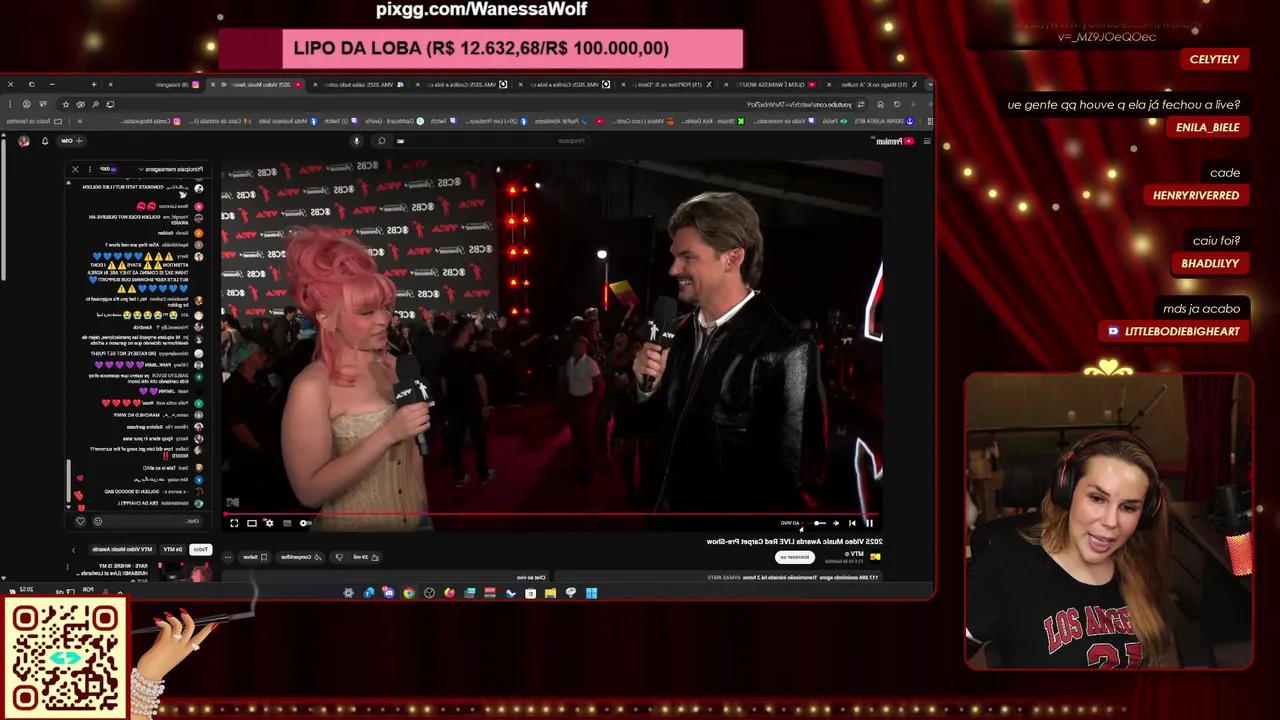Open the RAYE related video thumbnail
The height and width of the screenshot is (720, 1280).
[183, 573]
